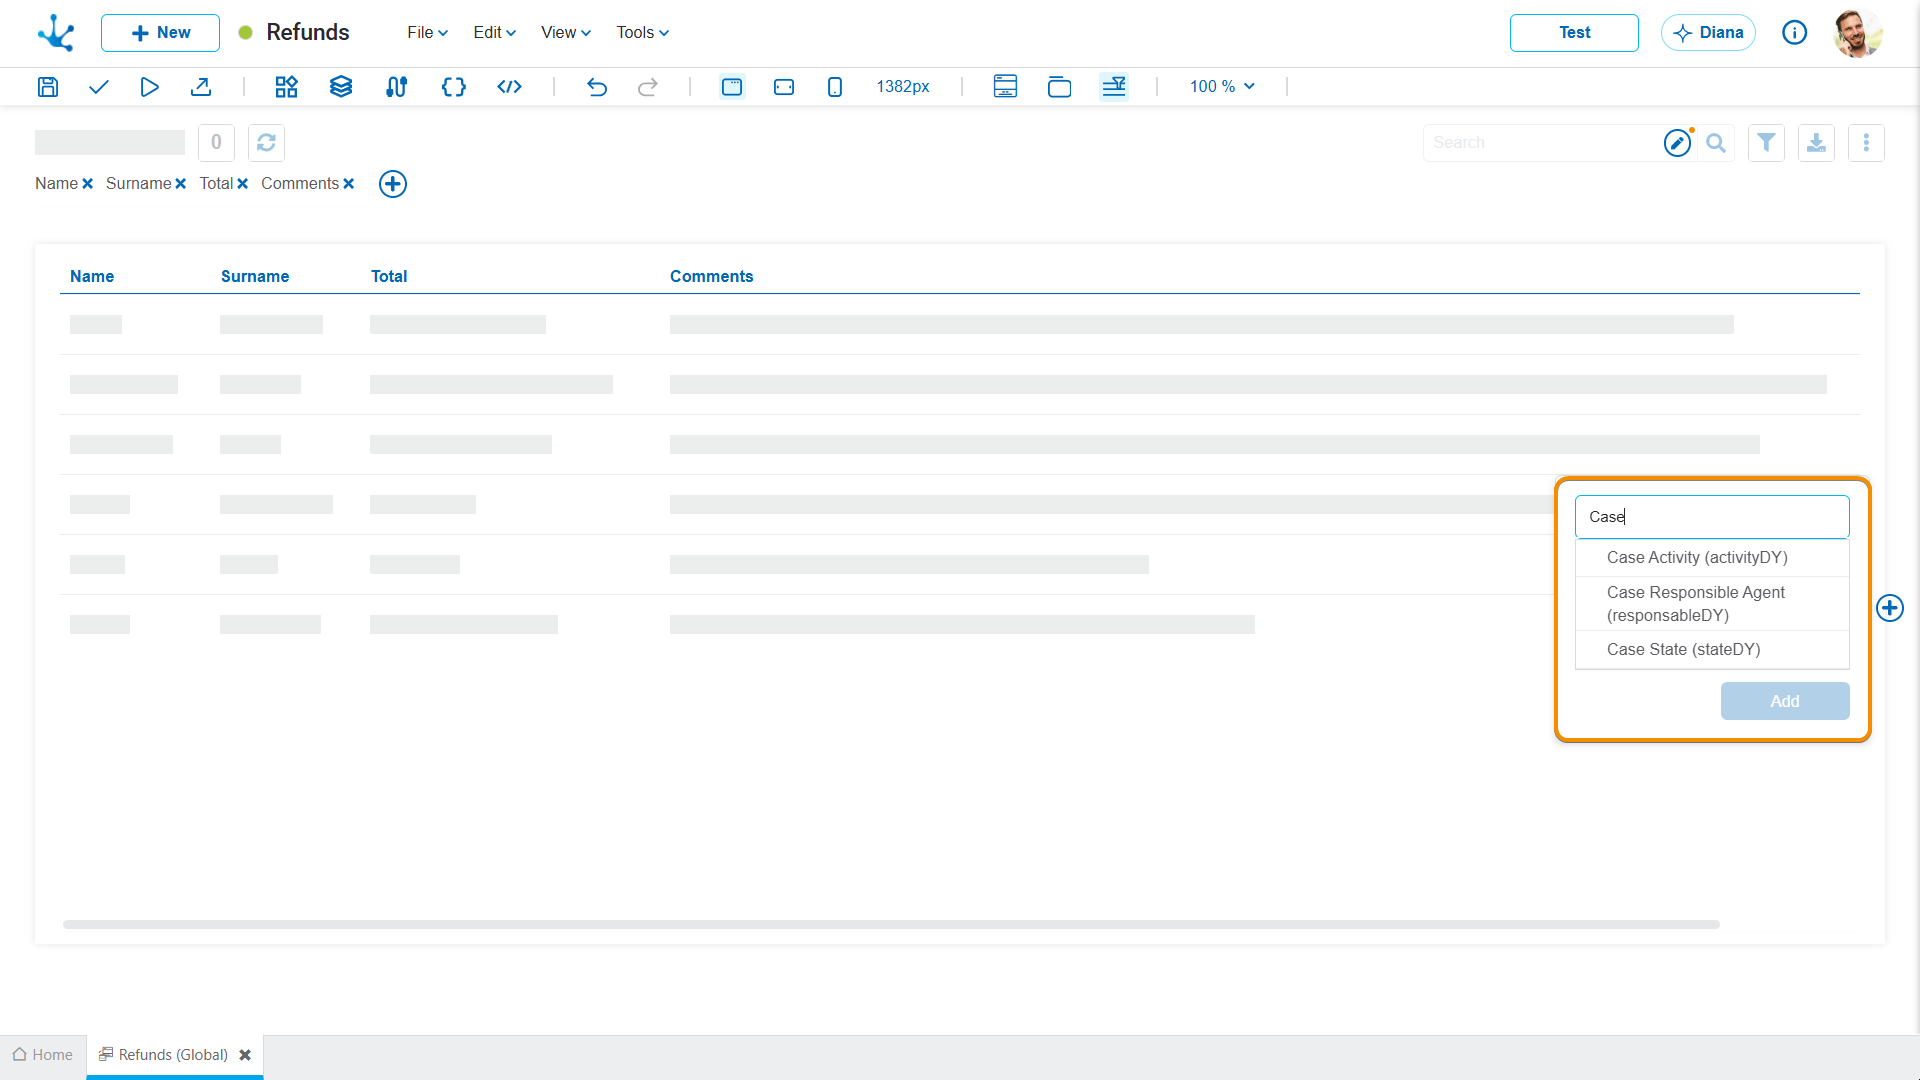
Task: Click the Test button
Action: tap(1574, 33)
